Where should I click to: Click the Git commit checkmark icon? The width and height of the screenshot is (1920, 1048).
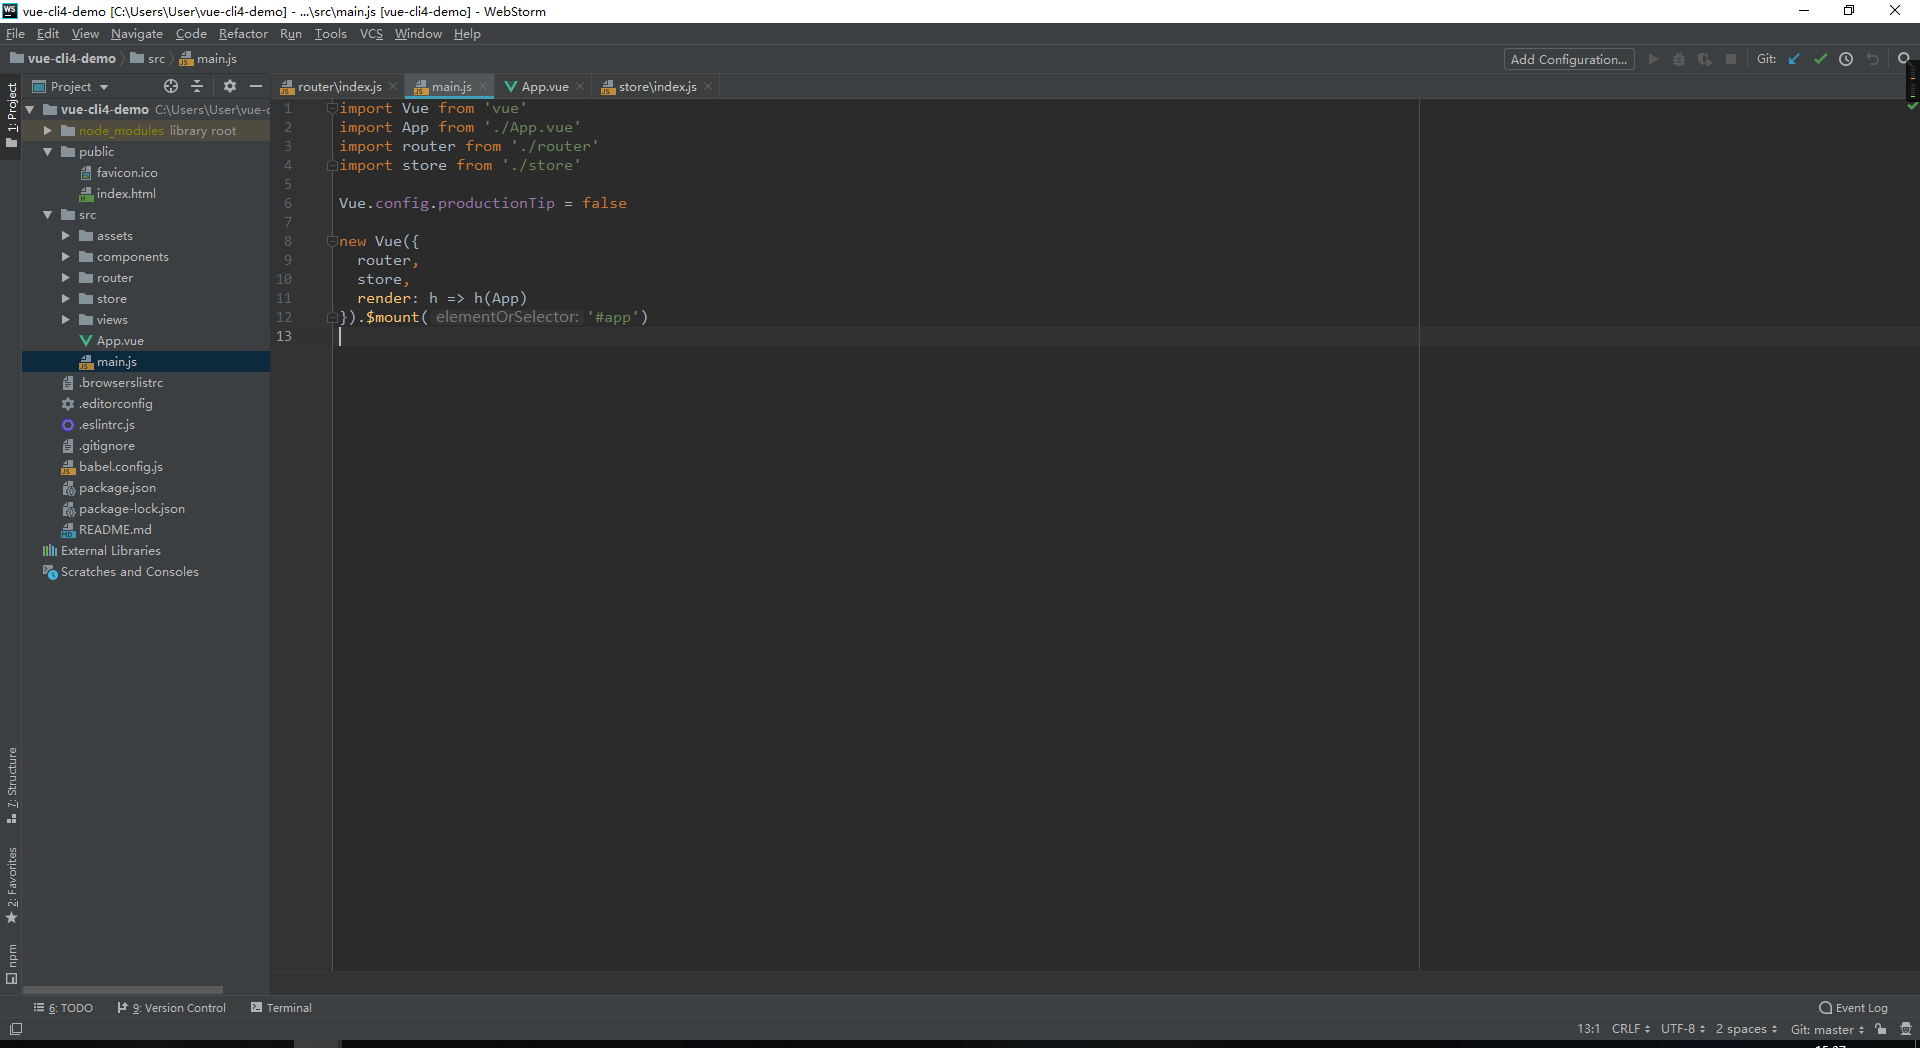[1820, 59]
